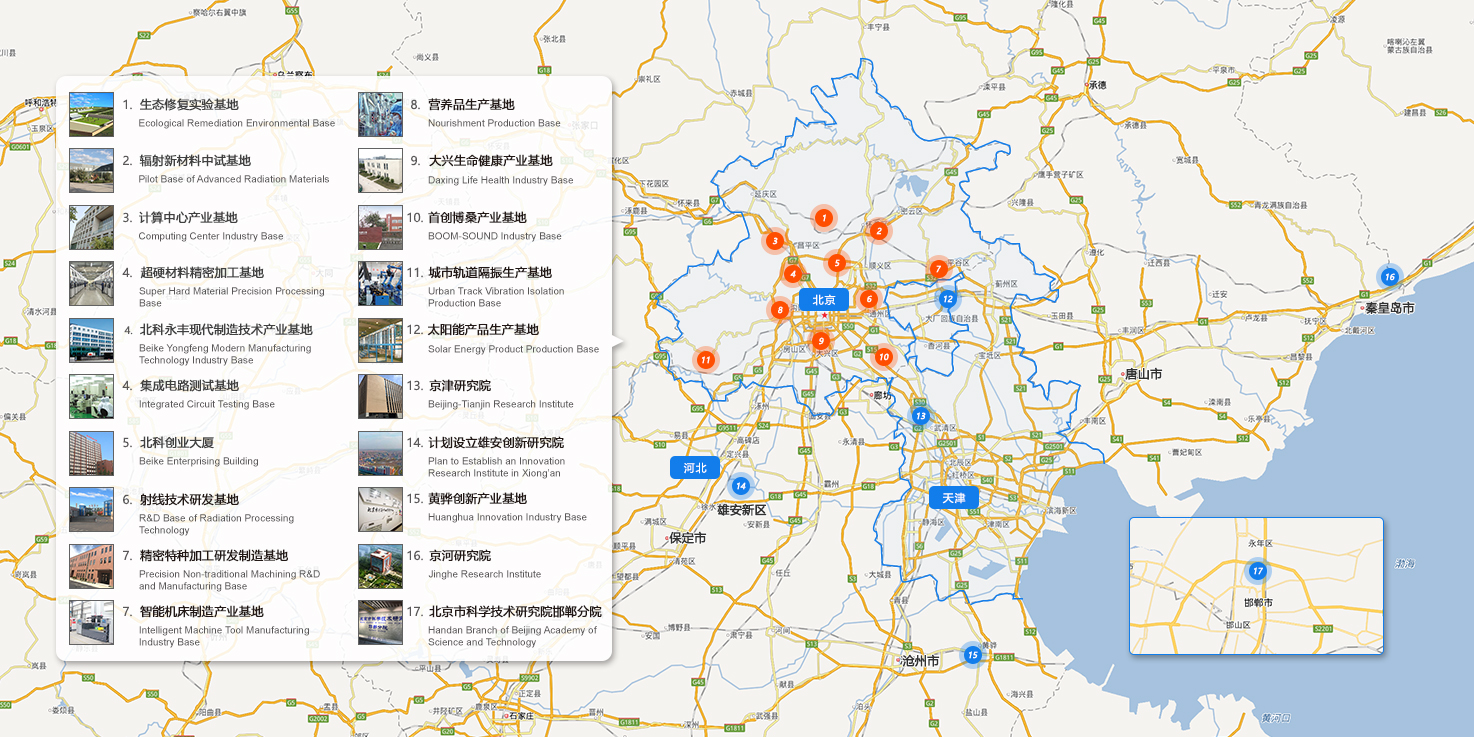Click the 天津 region label
The image size is (1474, 737).
[x=954, y=498]
